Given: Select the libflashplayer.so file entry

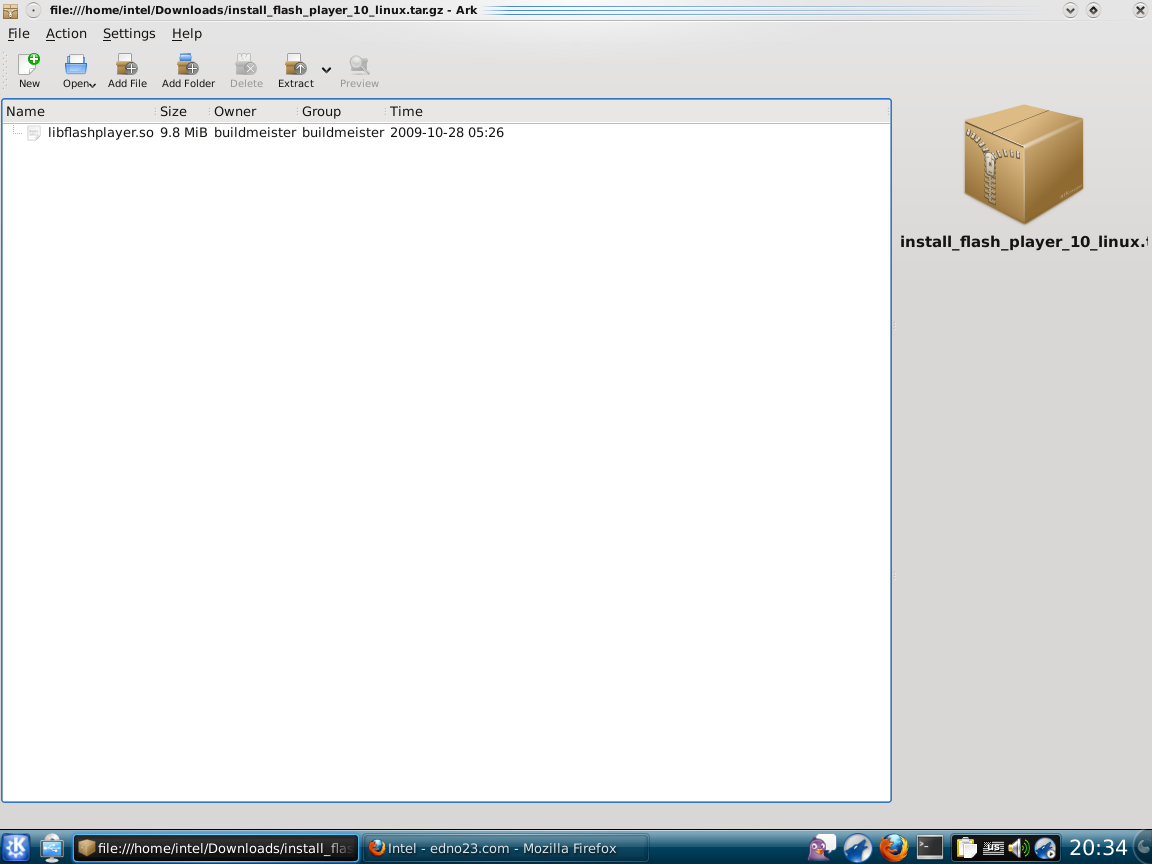Looking at the screenshot, I should click(101, 133).
